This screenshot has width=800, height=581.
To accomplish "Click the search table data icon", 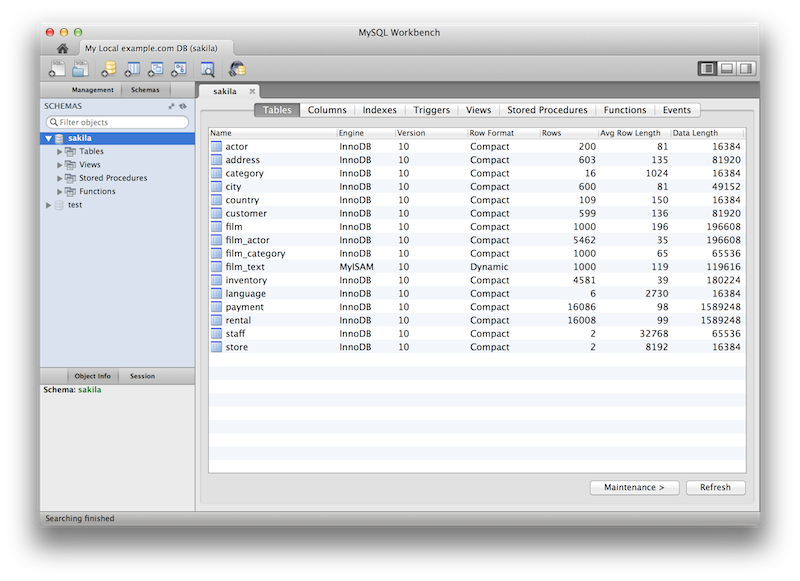I will [207, 69].
